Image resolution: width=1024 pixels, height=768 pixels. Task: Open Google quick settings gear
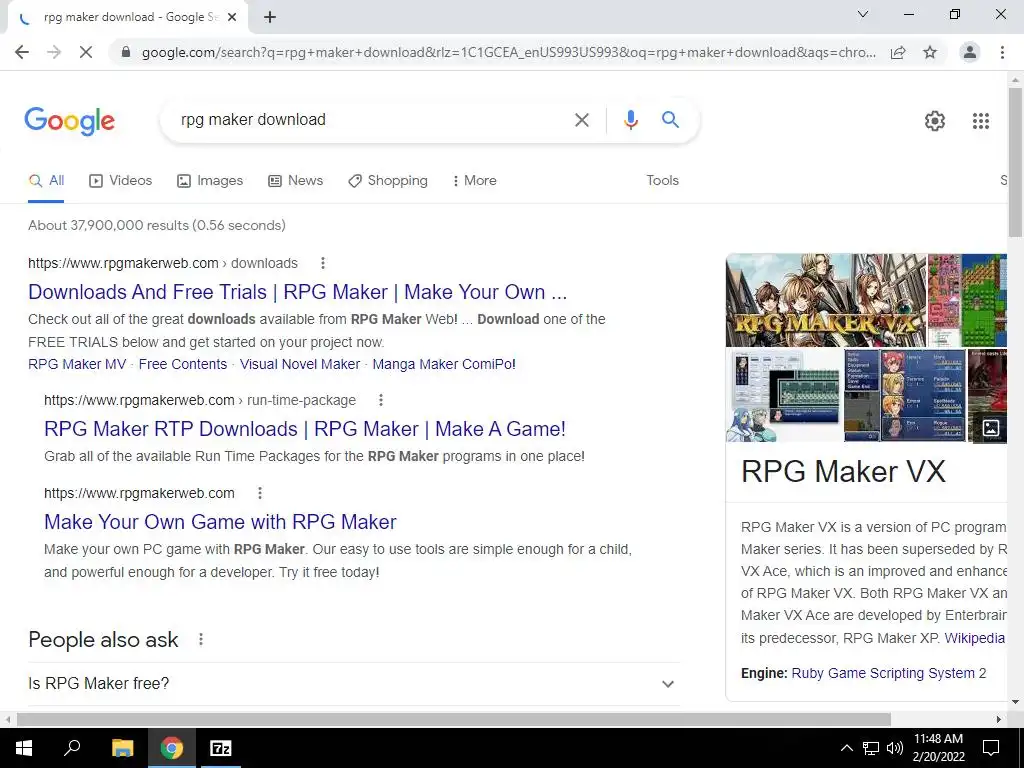click(x=935, y=121)
